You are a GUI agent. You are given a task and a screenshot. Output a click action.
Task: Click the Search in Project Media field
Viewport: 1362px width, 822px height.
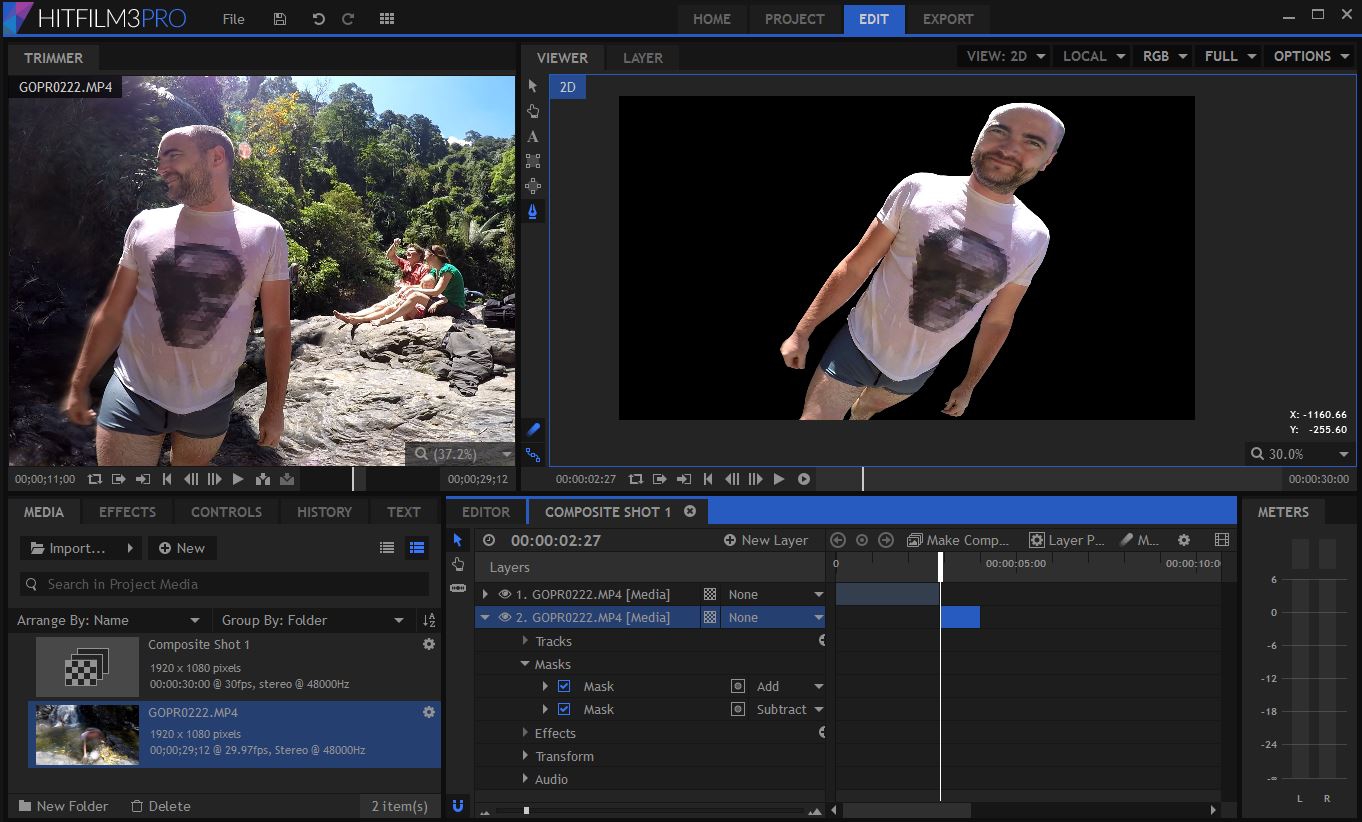click(225, 584)
